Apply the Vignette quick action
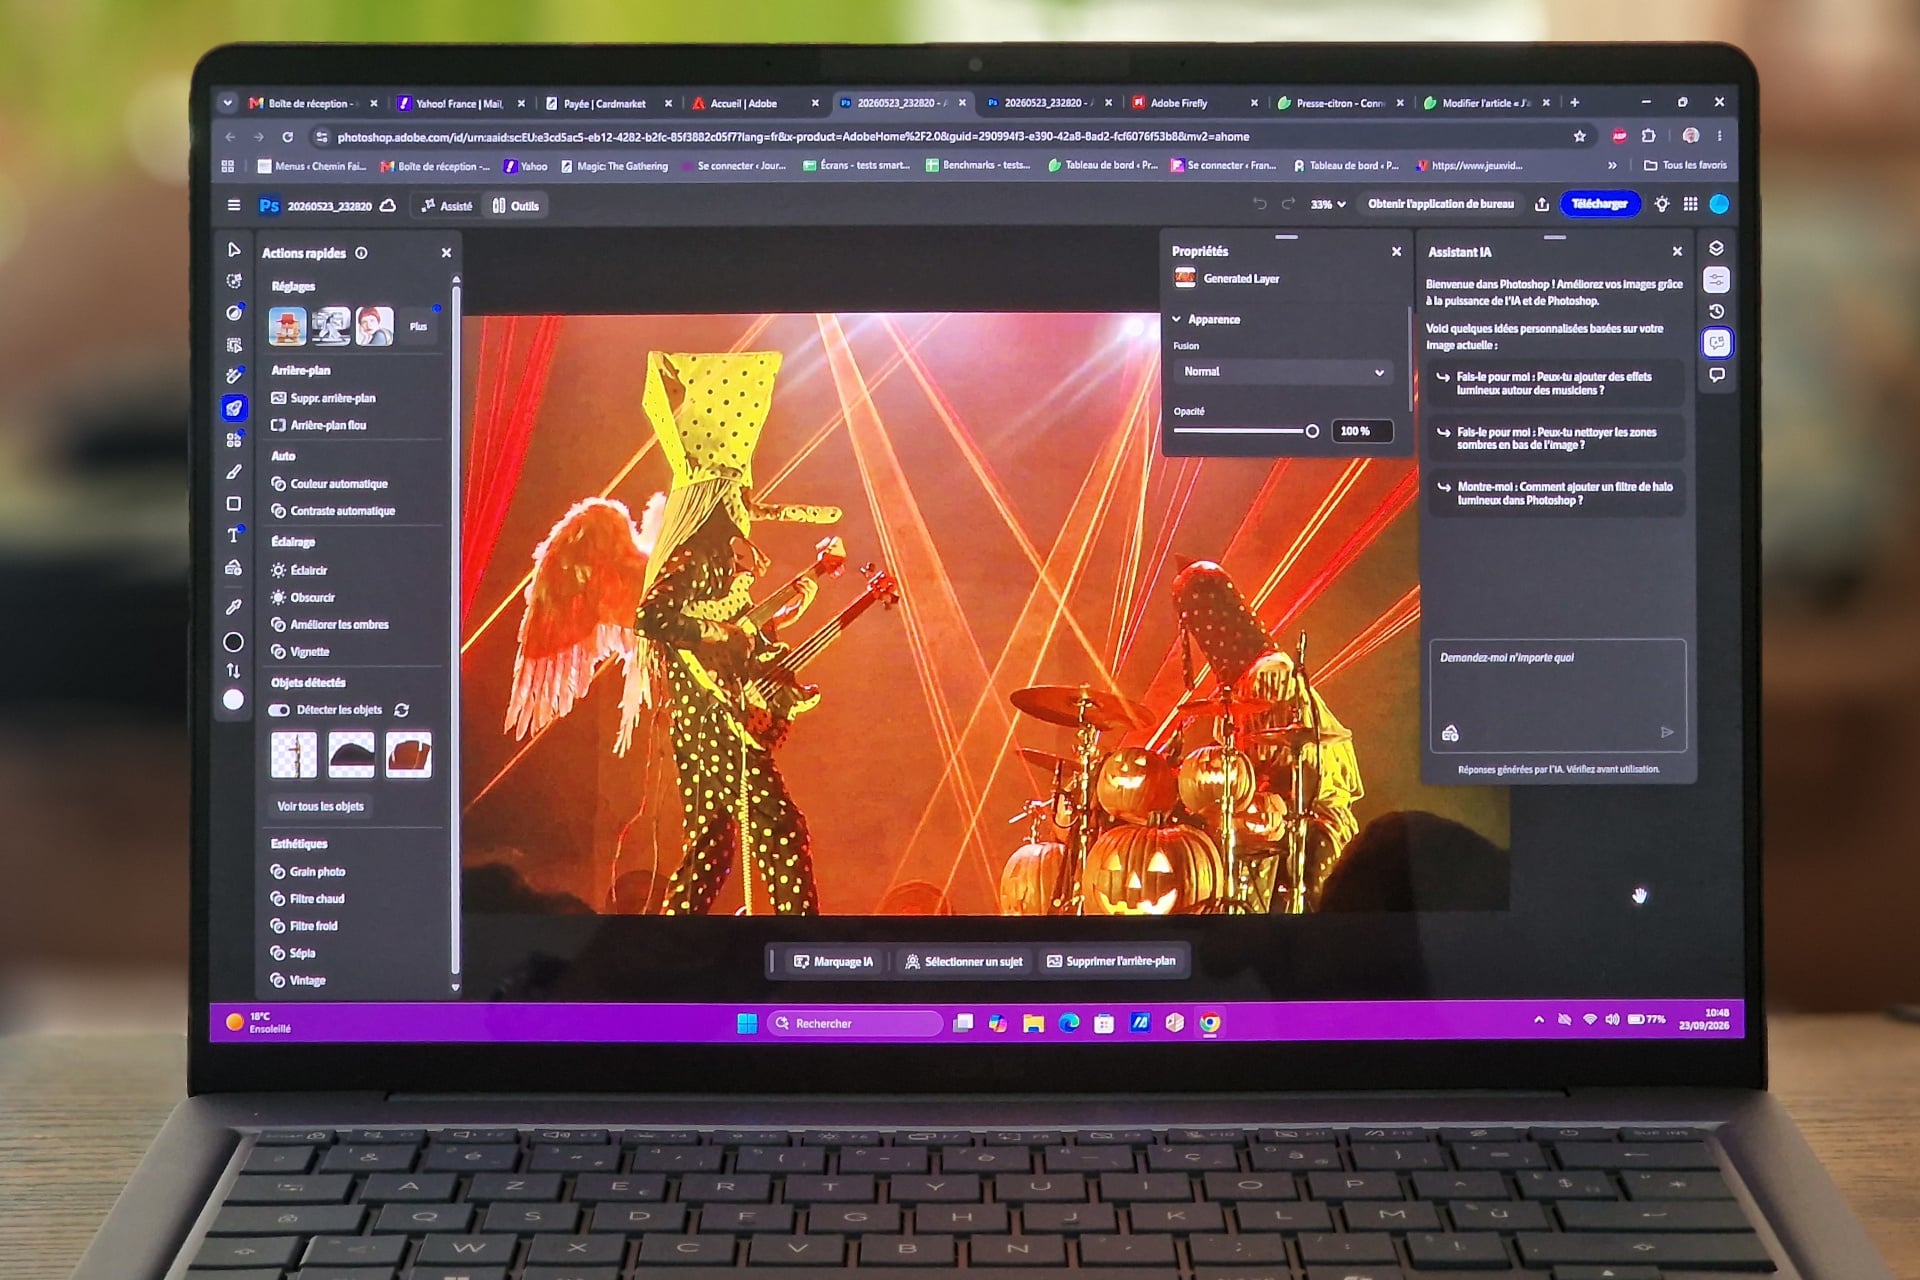This screenshot has height=1280, width=1920. point(300,652)
